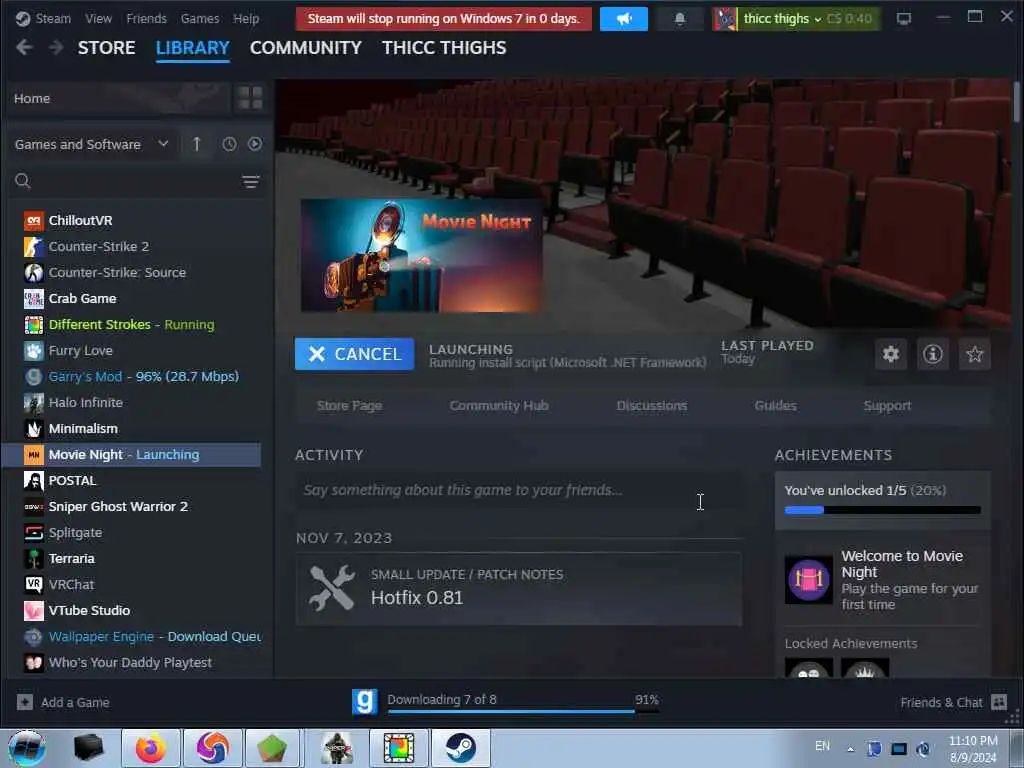Viewport: 1024px width, 768px height.
Task: Add Movie Night to favorites star
Action: (x=974, y=354)
